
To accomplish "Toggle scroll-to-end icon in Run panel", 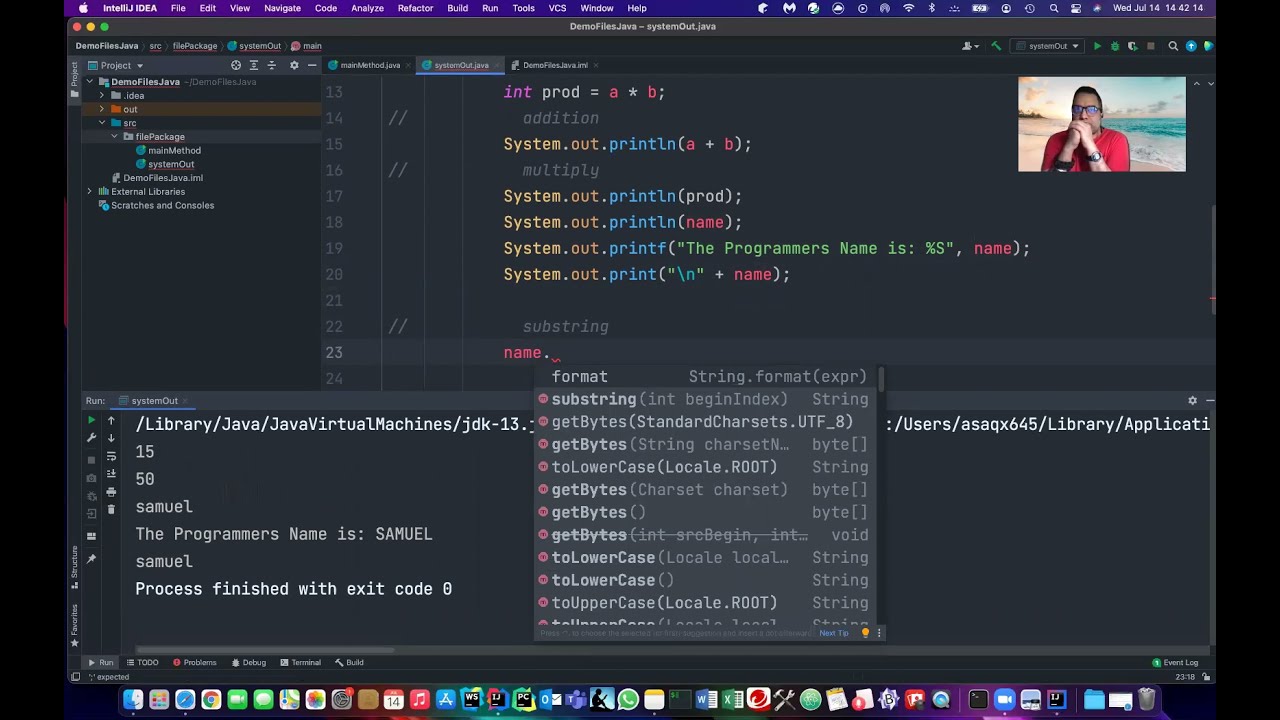I will [x=111, y=475].
